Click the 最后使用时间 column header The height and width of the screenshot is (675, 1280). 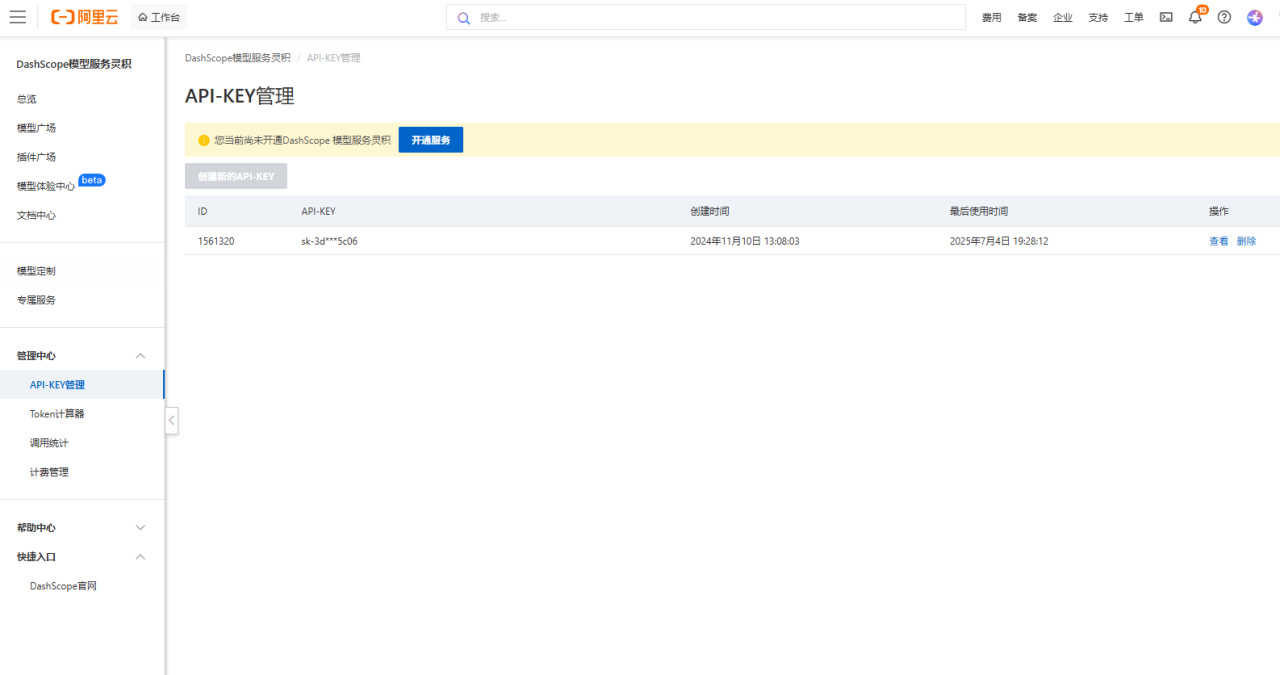tap(979, 211)
